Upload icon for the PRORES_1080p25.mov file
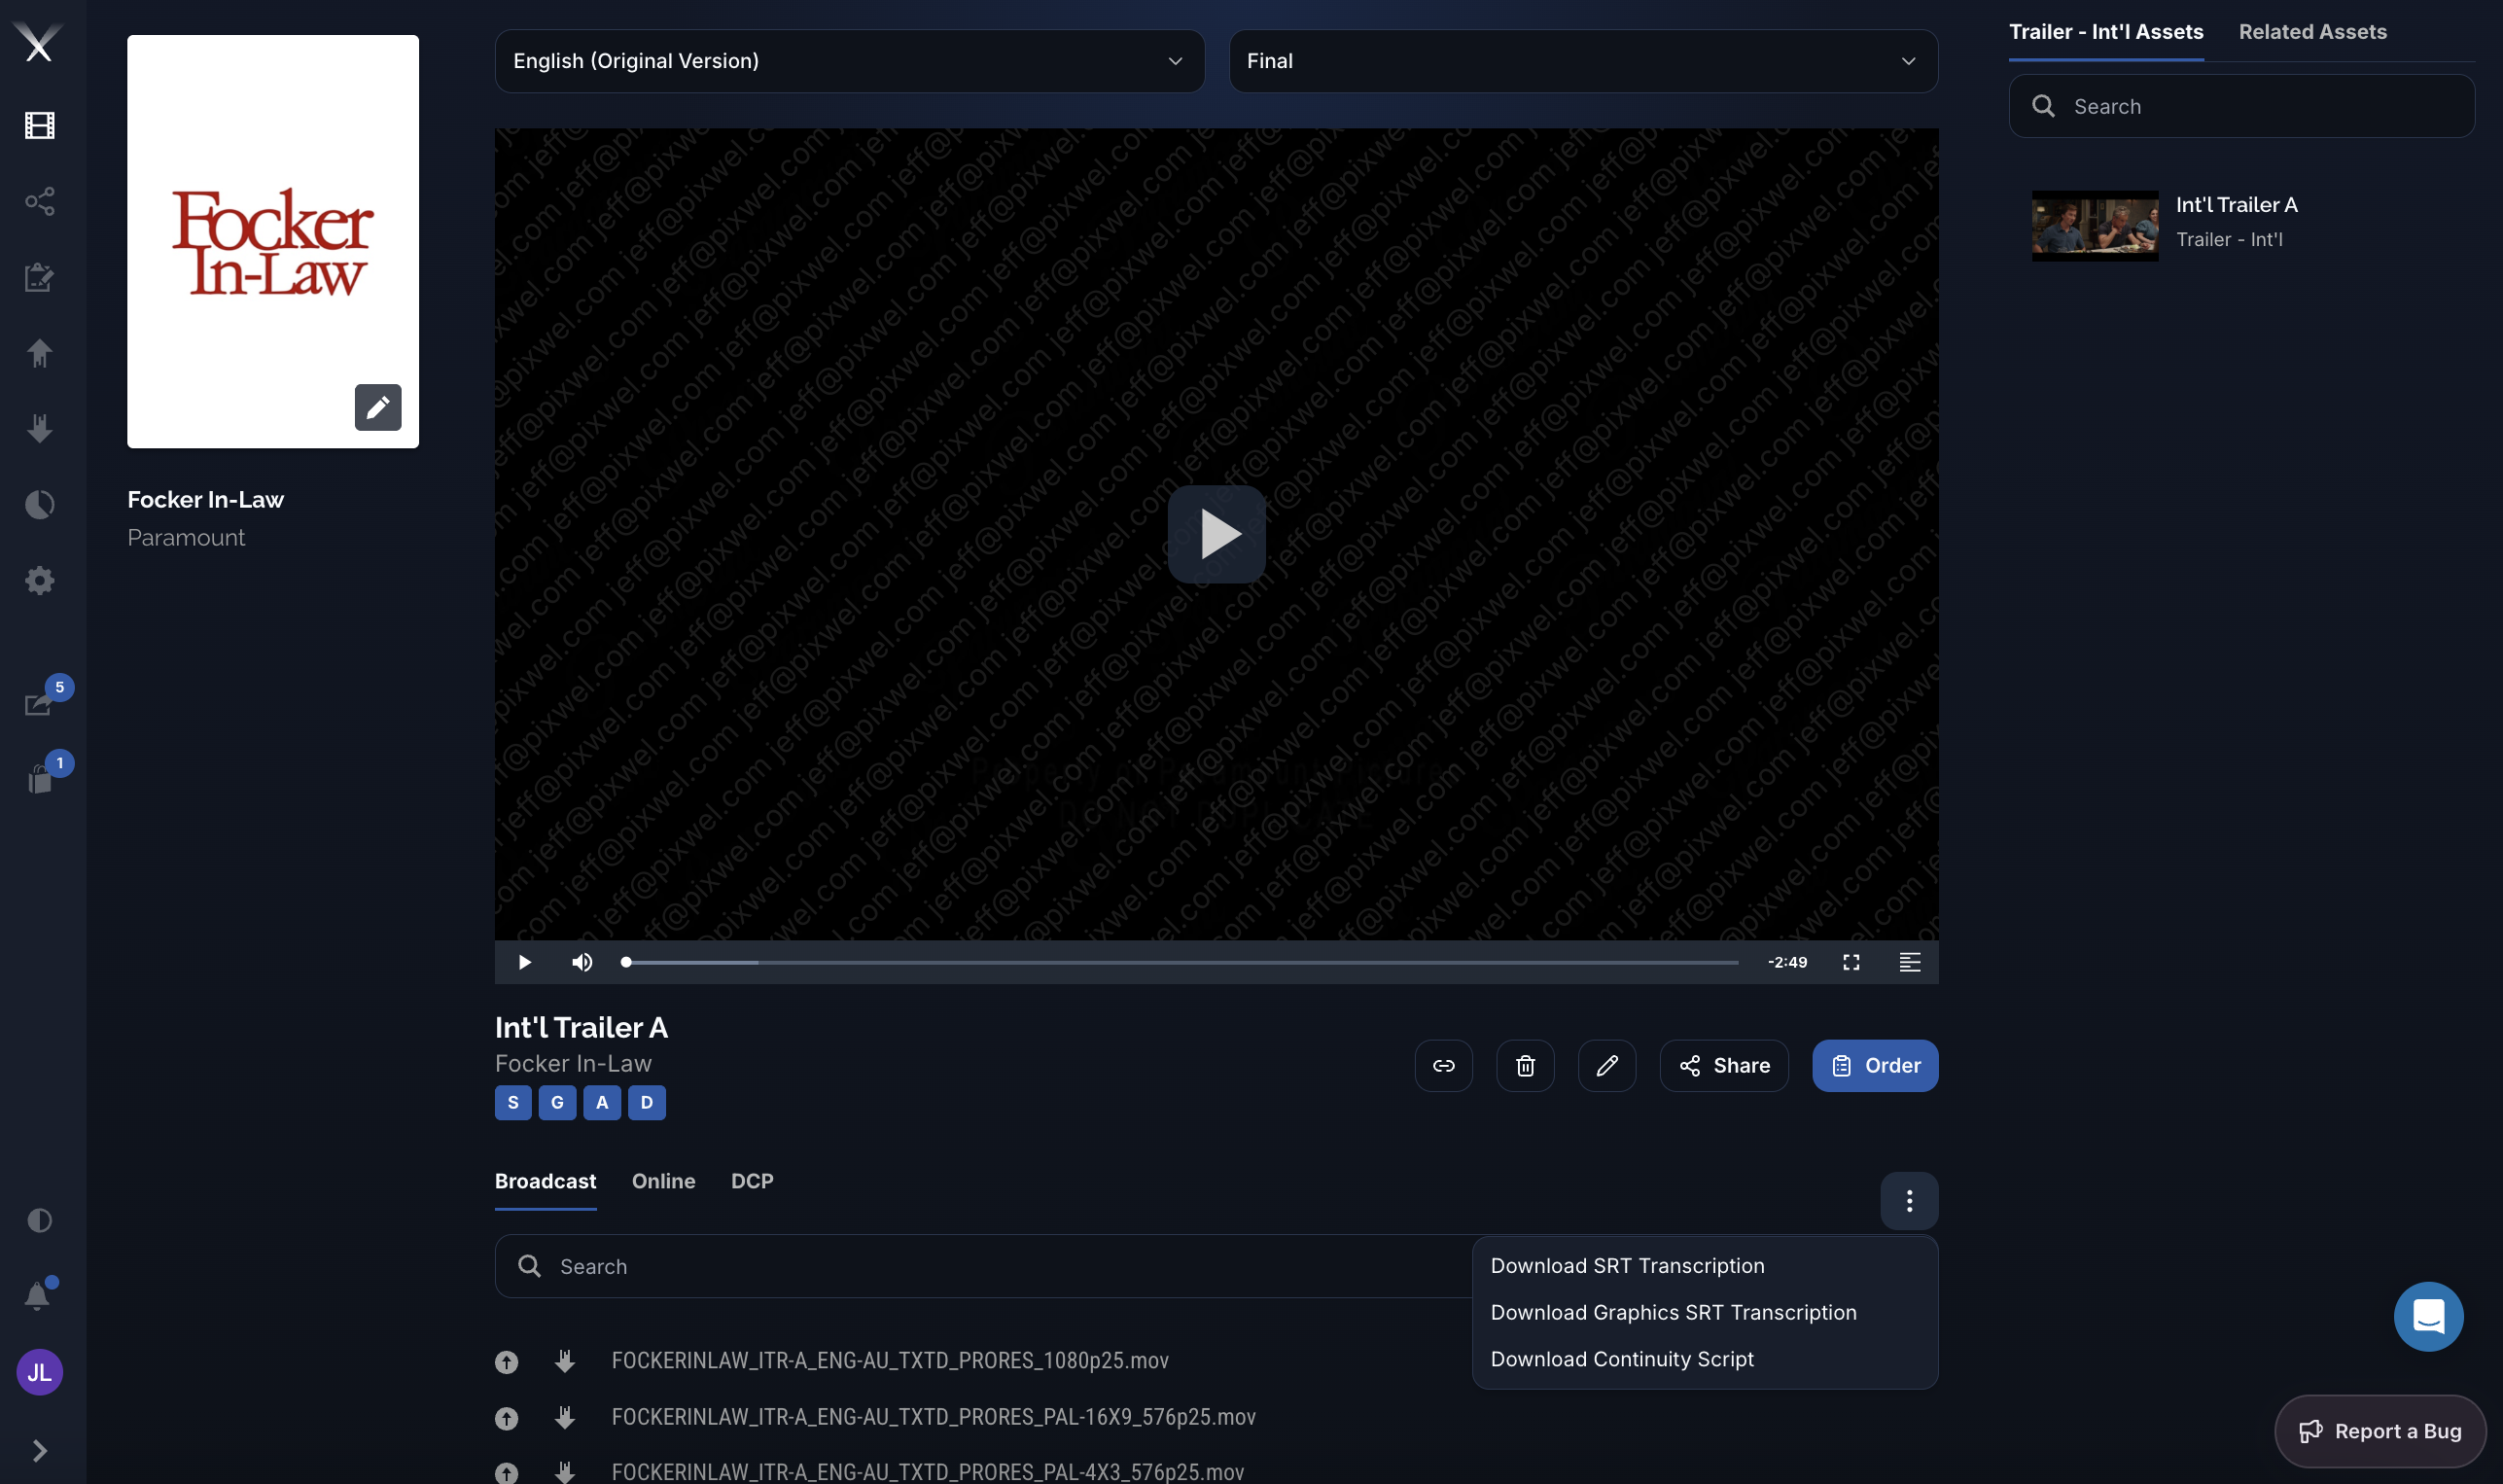The height and width of the screenshot is (1484, 2503). 507,1362
